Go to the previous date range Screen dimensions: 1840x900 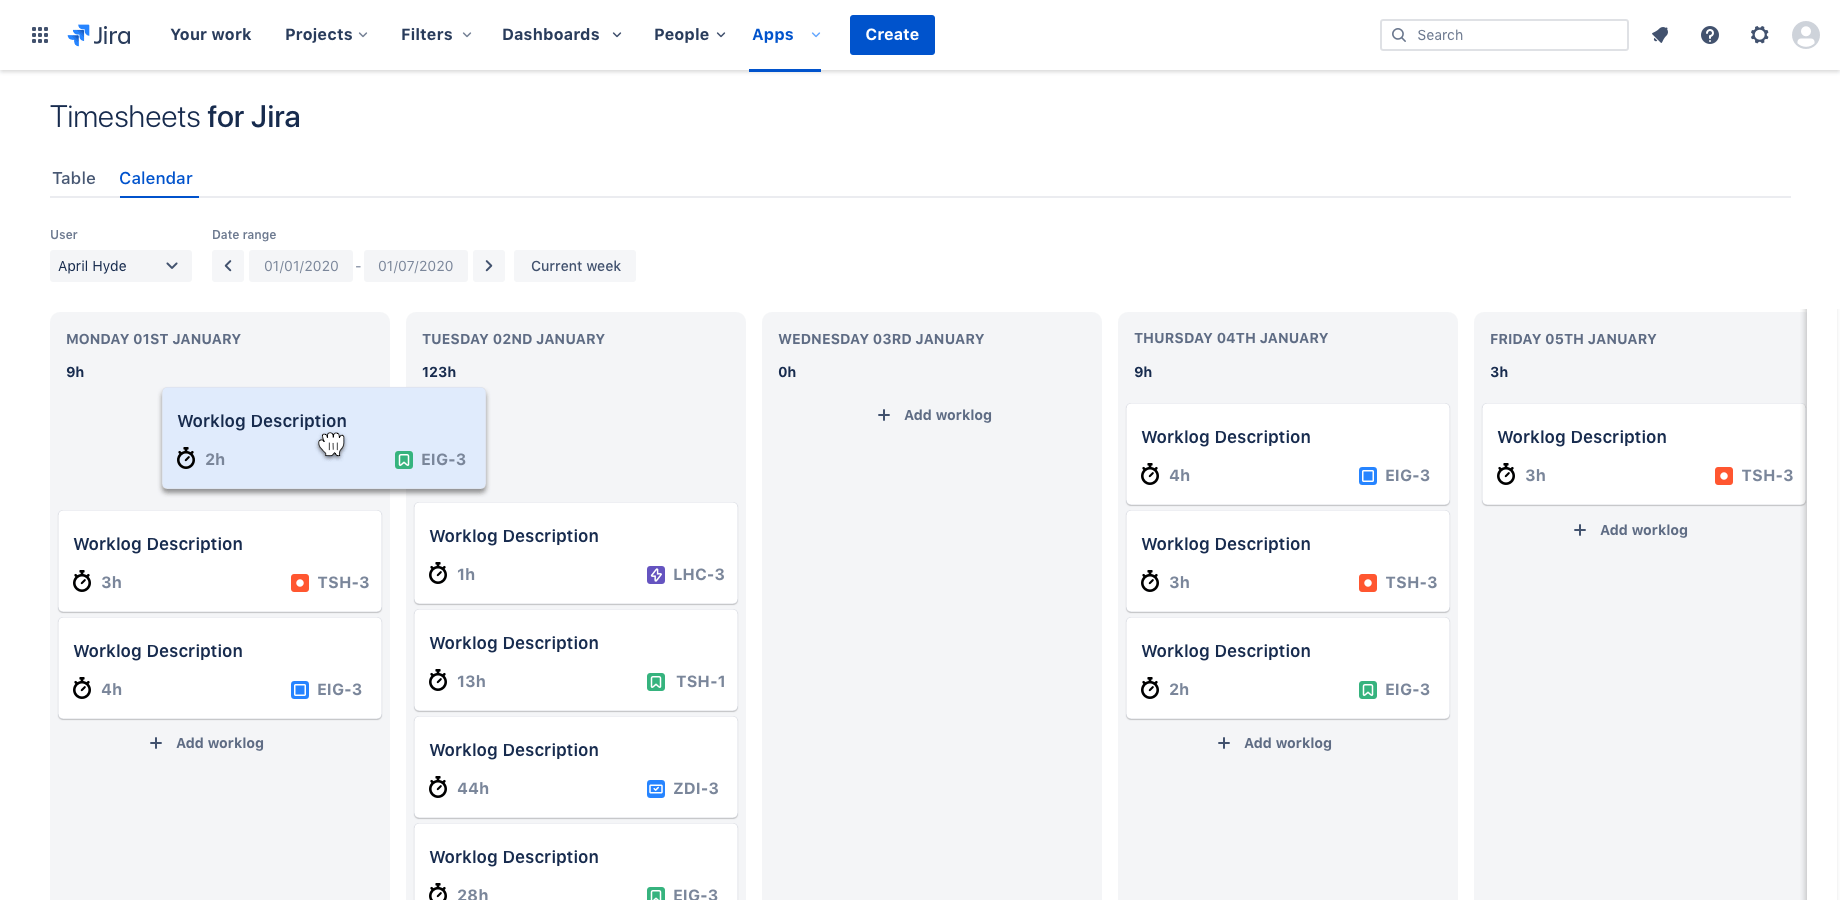pos(228,266)
